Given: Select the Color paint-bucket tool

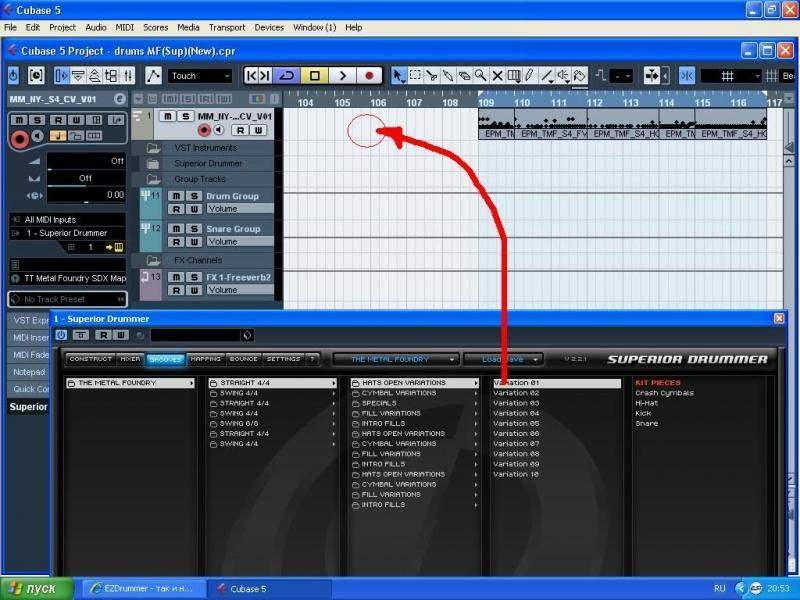Looking at the screenshot, I should pos(579,76).
